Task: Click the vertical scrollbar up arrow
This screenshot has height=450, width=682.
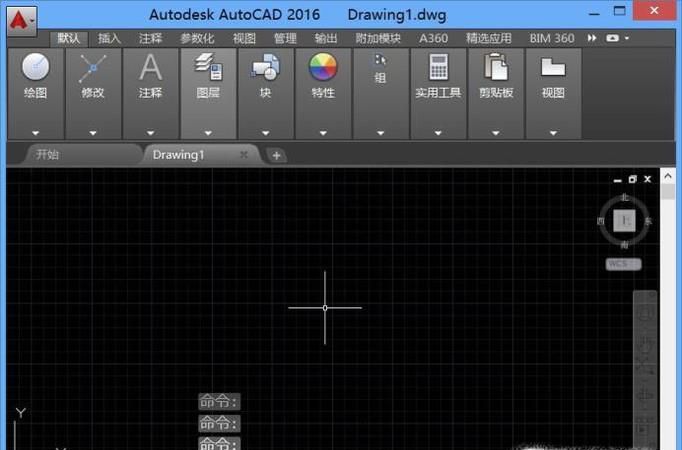Action: click(x=668, y=176)
